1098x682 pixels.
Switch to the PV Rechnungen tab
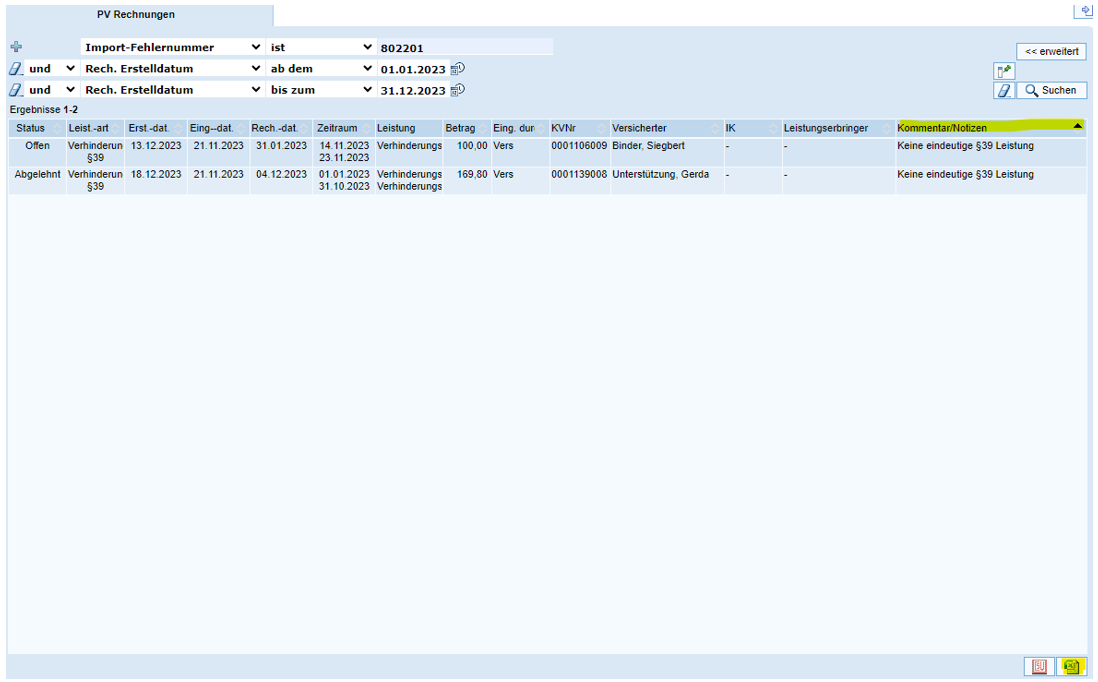(136, 15)
